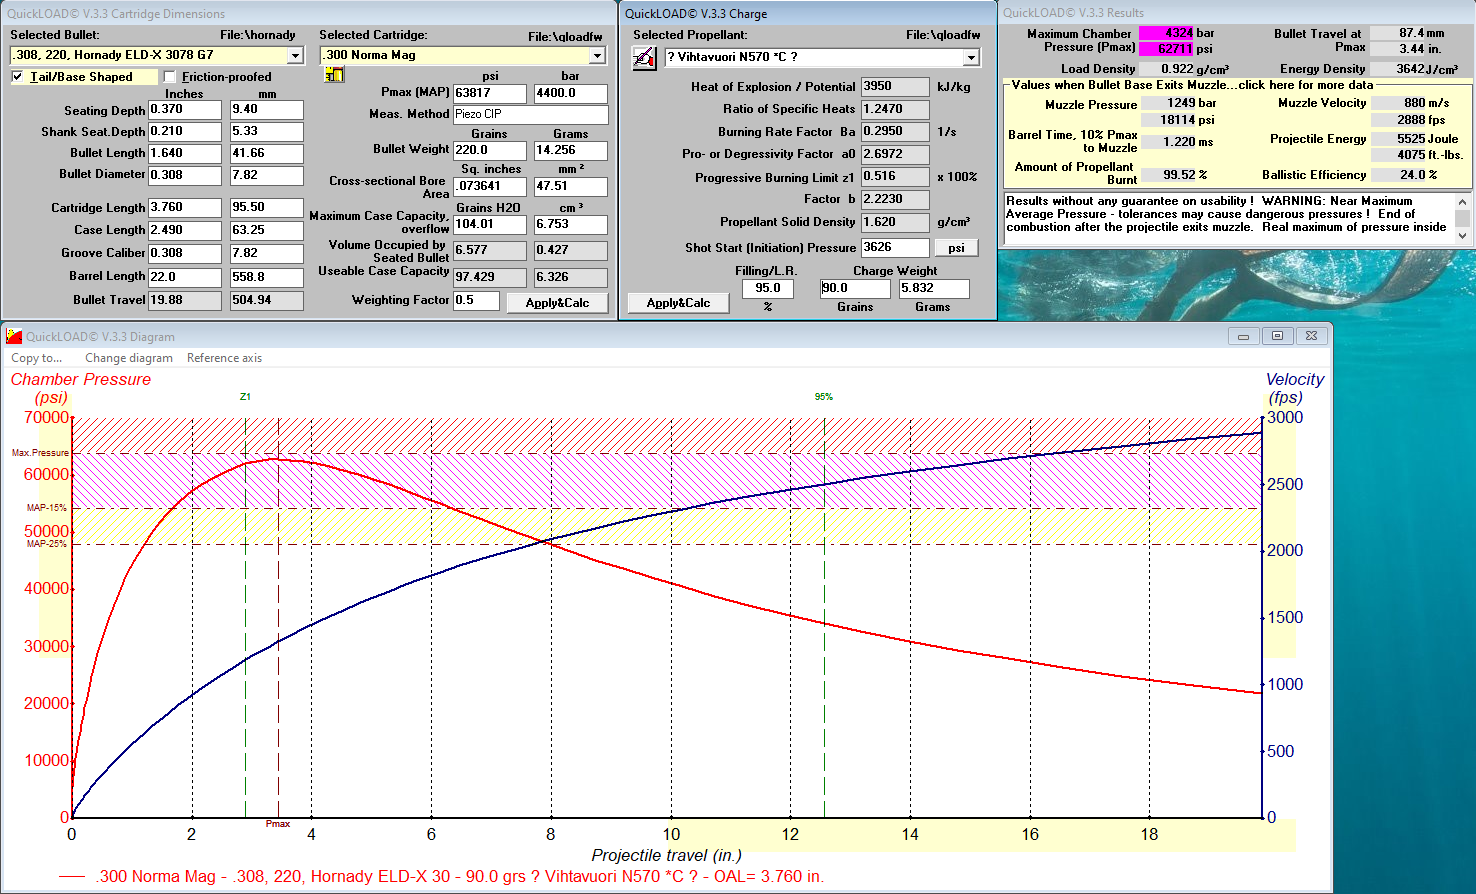Image resolution: width=1476 pixels, height=894 pixels.
Task: Restore the QuickLOAD Diagram window size
Action: [1277, 336]
